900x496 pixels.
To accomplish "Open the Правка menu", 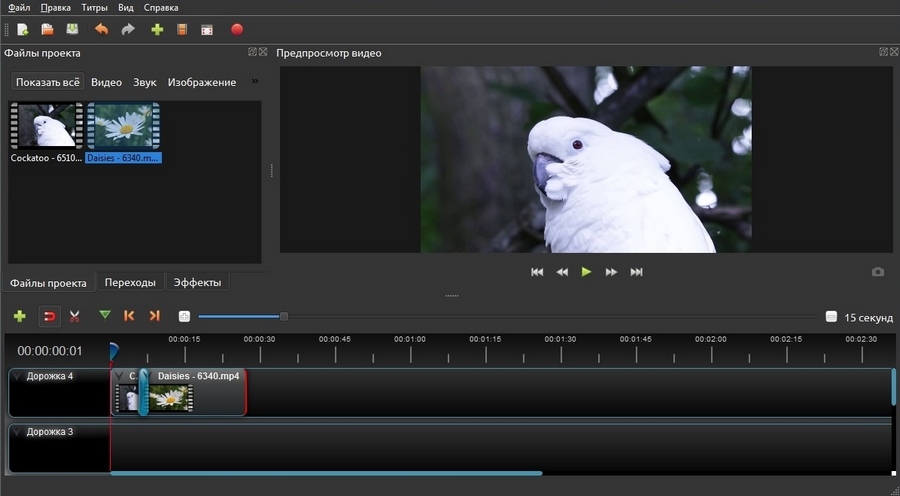I will tap(56, 7).
